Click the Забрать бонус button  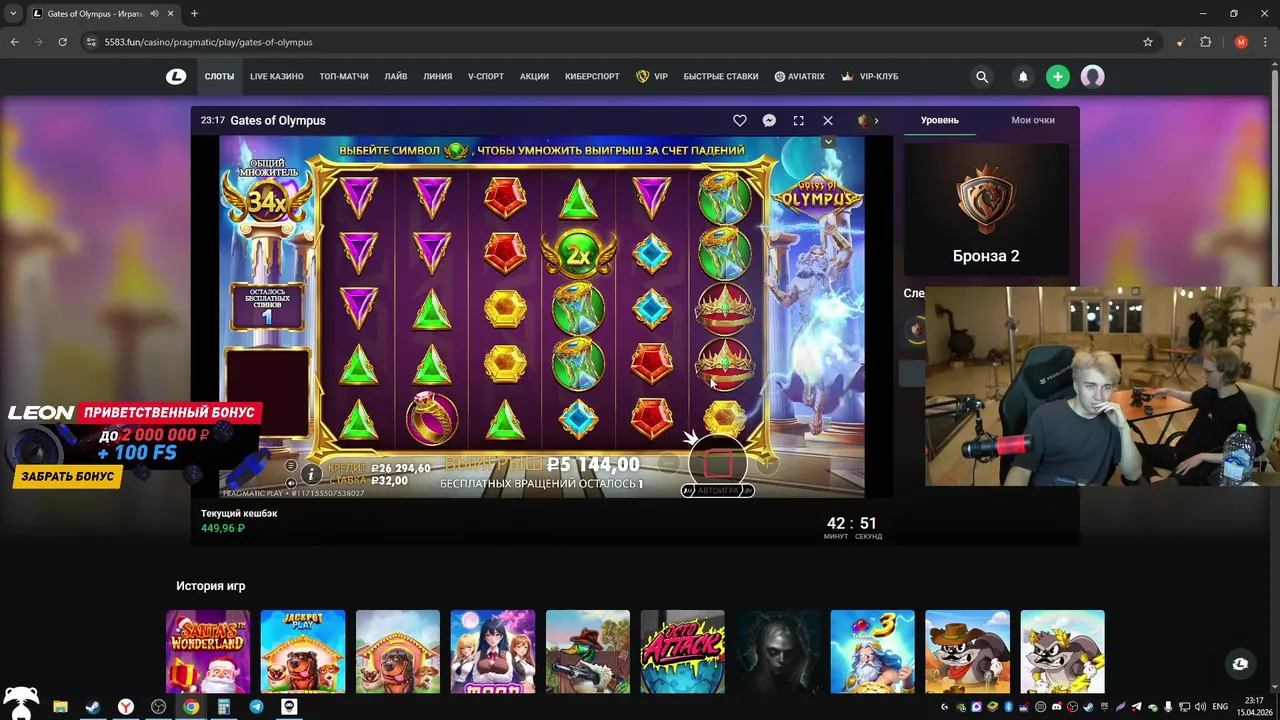coord(68,477)
